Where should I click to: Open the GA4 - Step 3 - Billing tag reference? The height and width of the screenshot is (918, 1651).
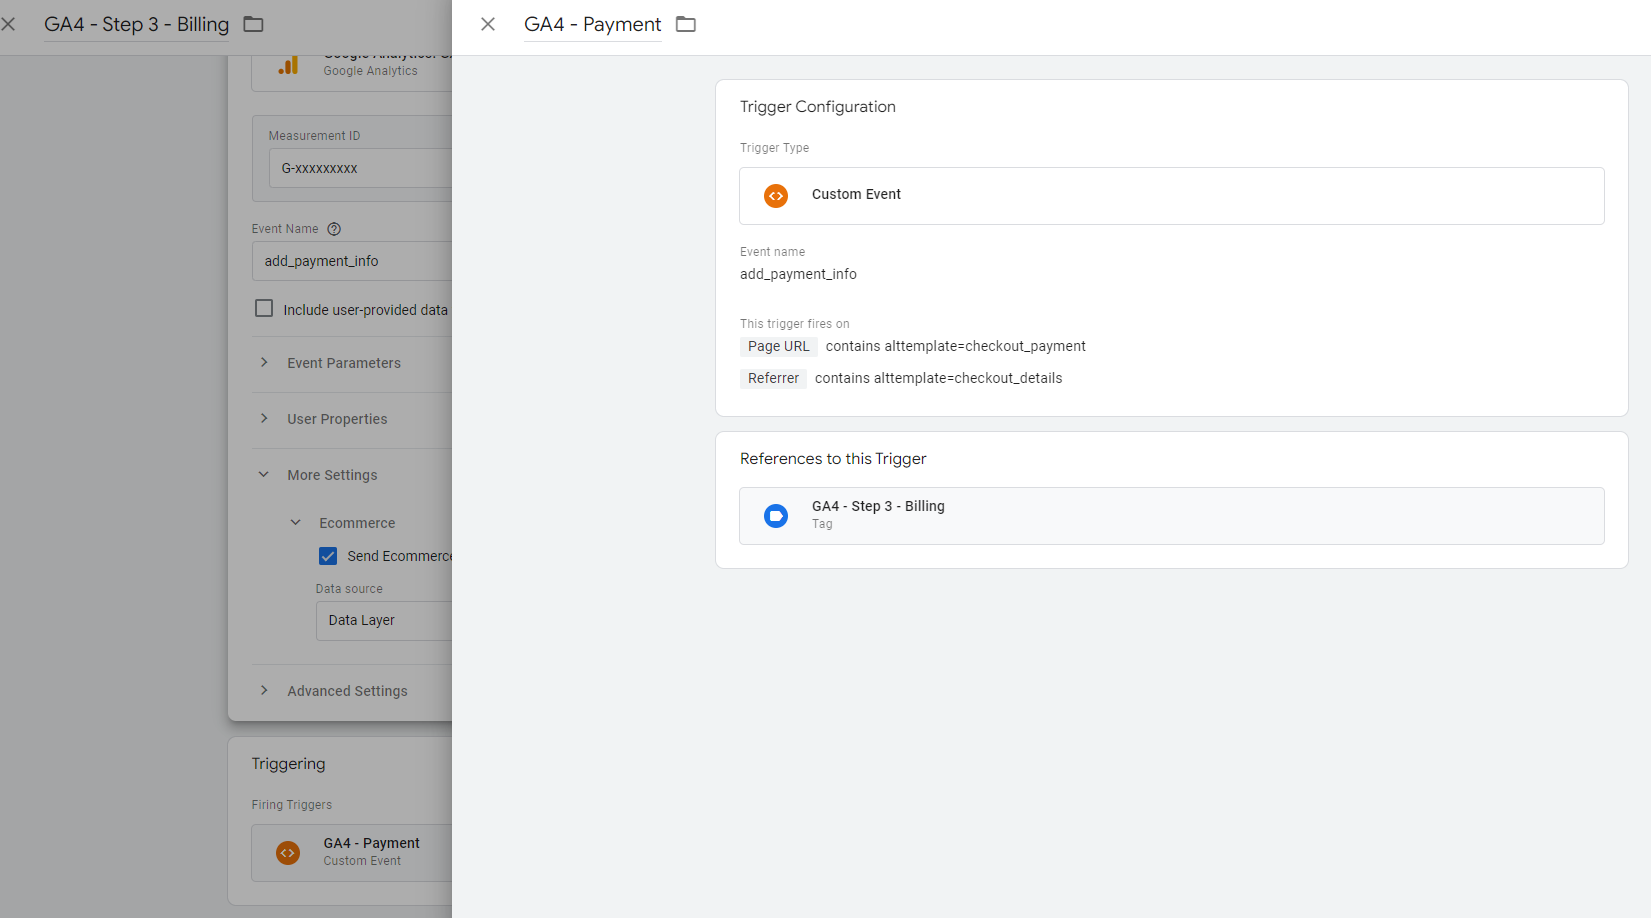(1171, 516)
